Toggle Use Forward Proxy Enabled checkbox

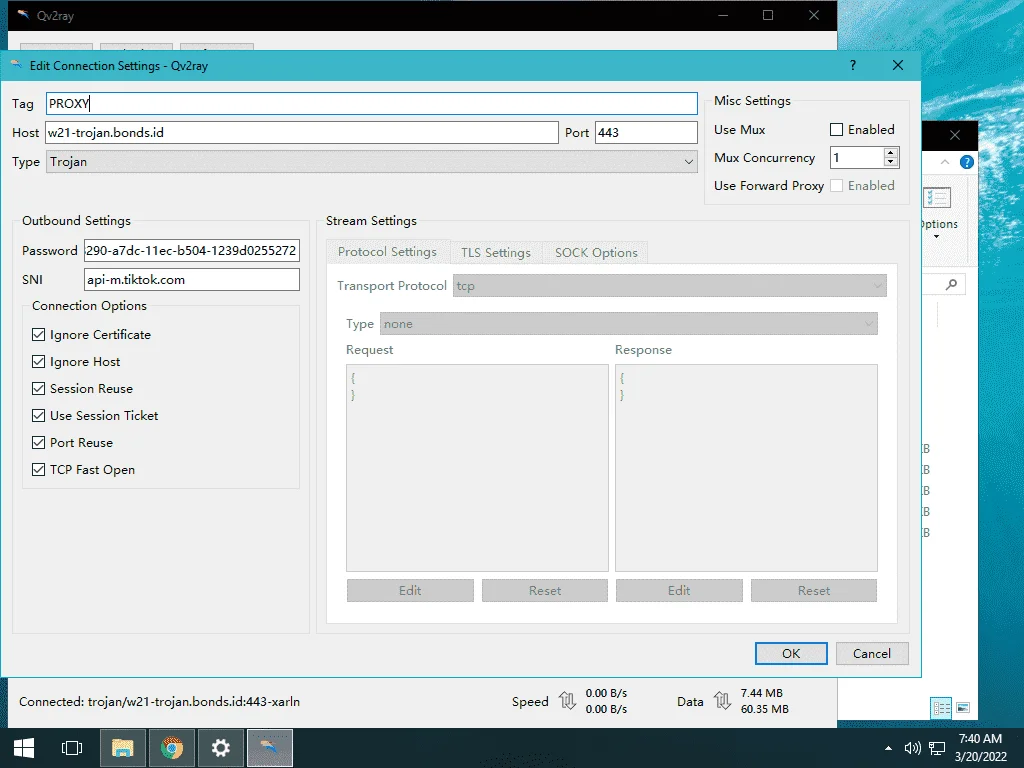click(837, 185)
